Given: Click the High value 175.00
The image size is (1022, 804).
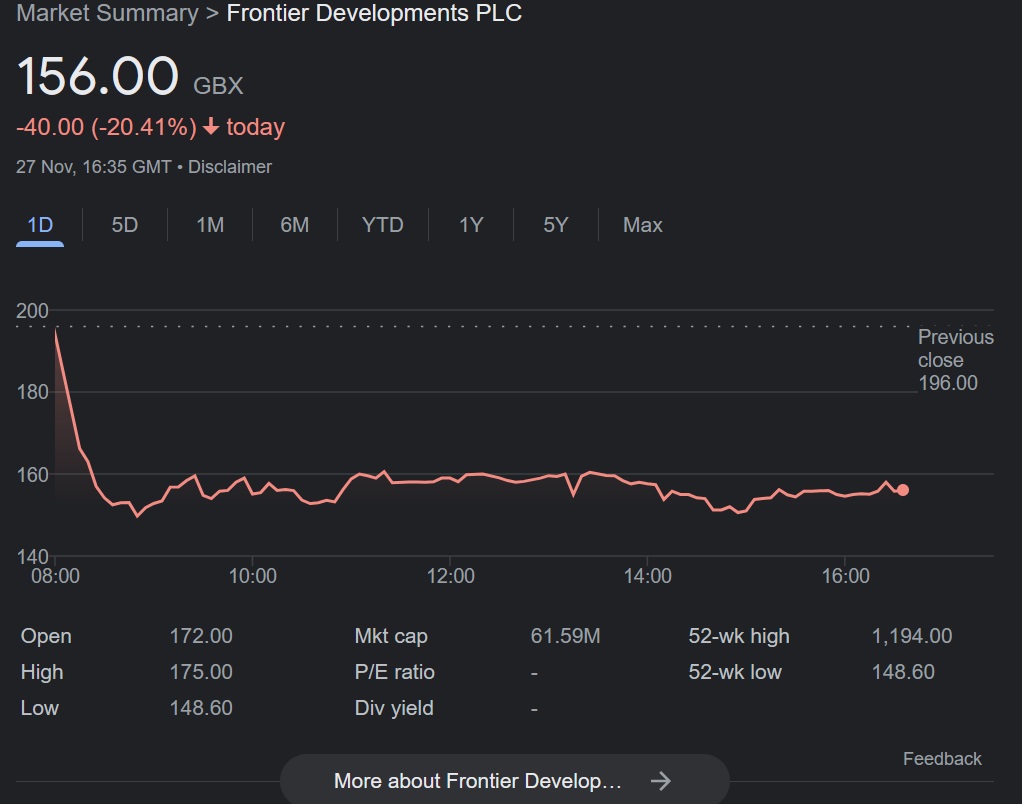Looking at the screenshot, I should click(x=201, y=672).
